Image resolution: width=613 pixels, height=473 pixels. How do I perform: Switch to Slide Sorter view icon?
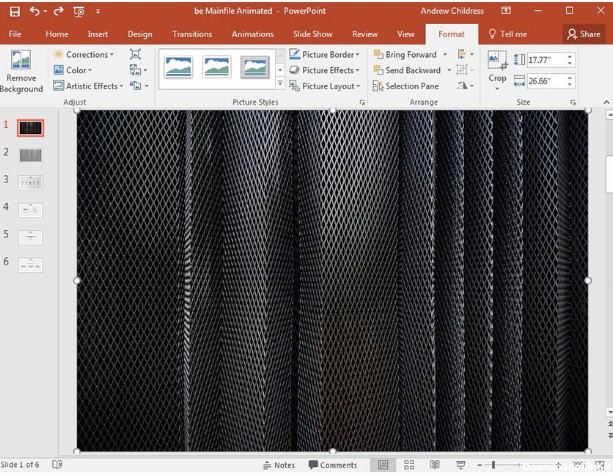point(409,465)
